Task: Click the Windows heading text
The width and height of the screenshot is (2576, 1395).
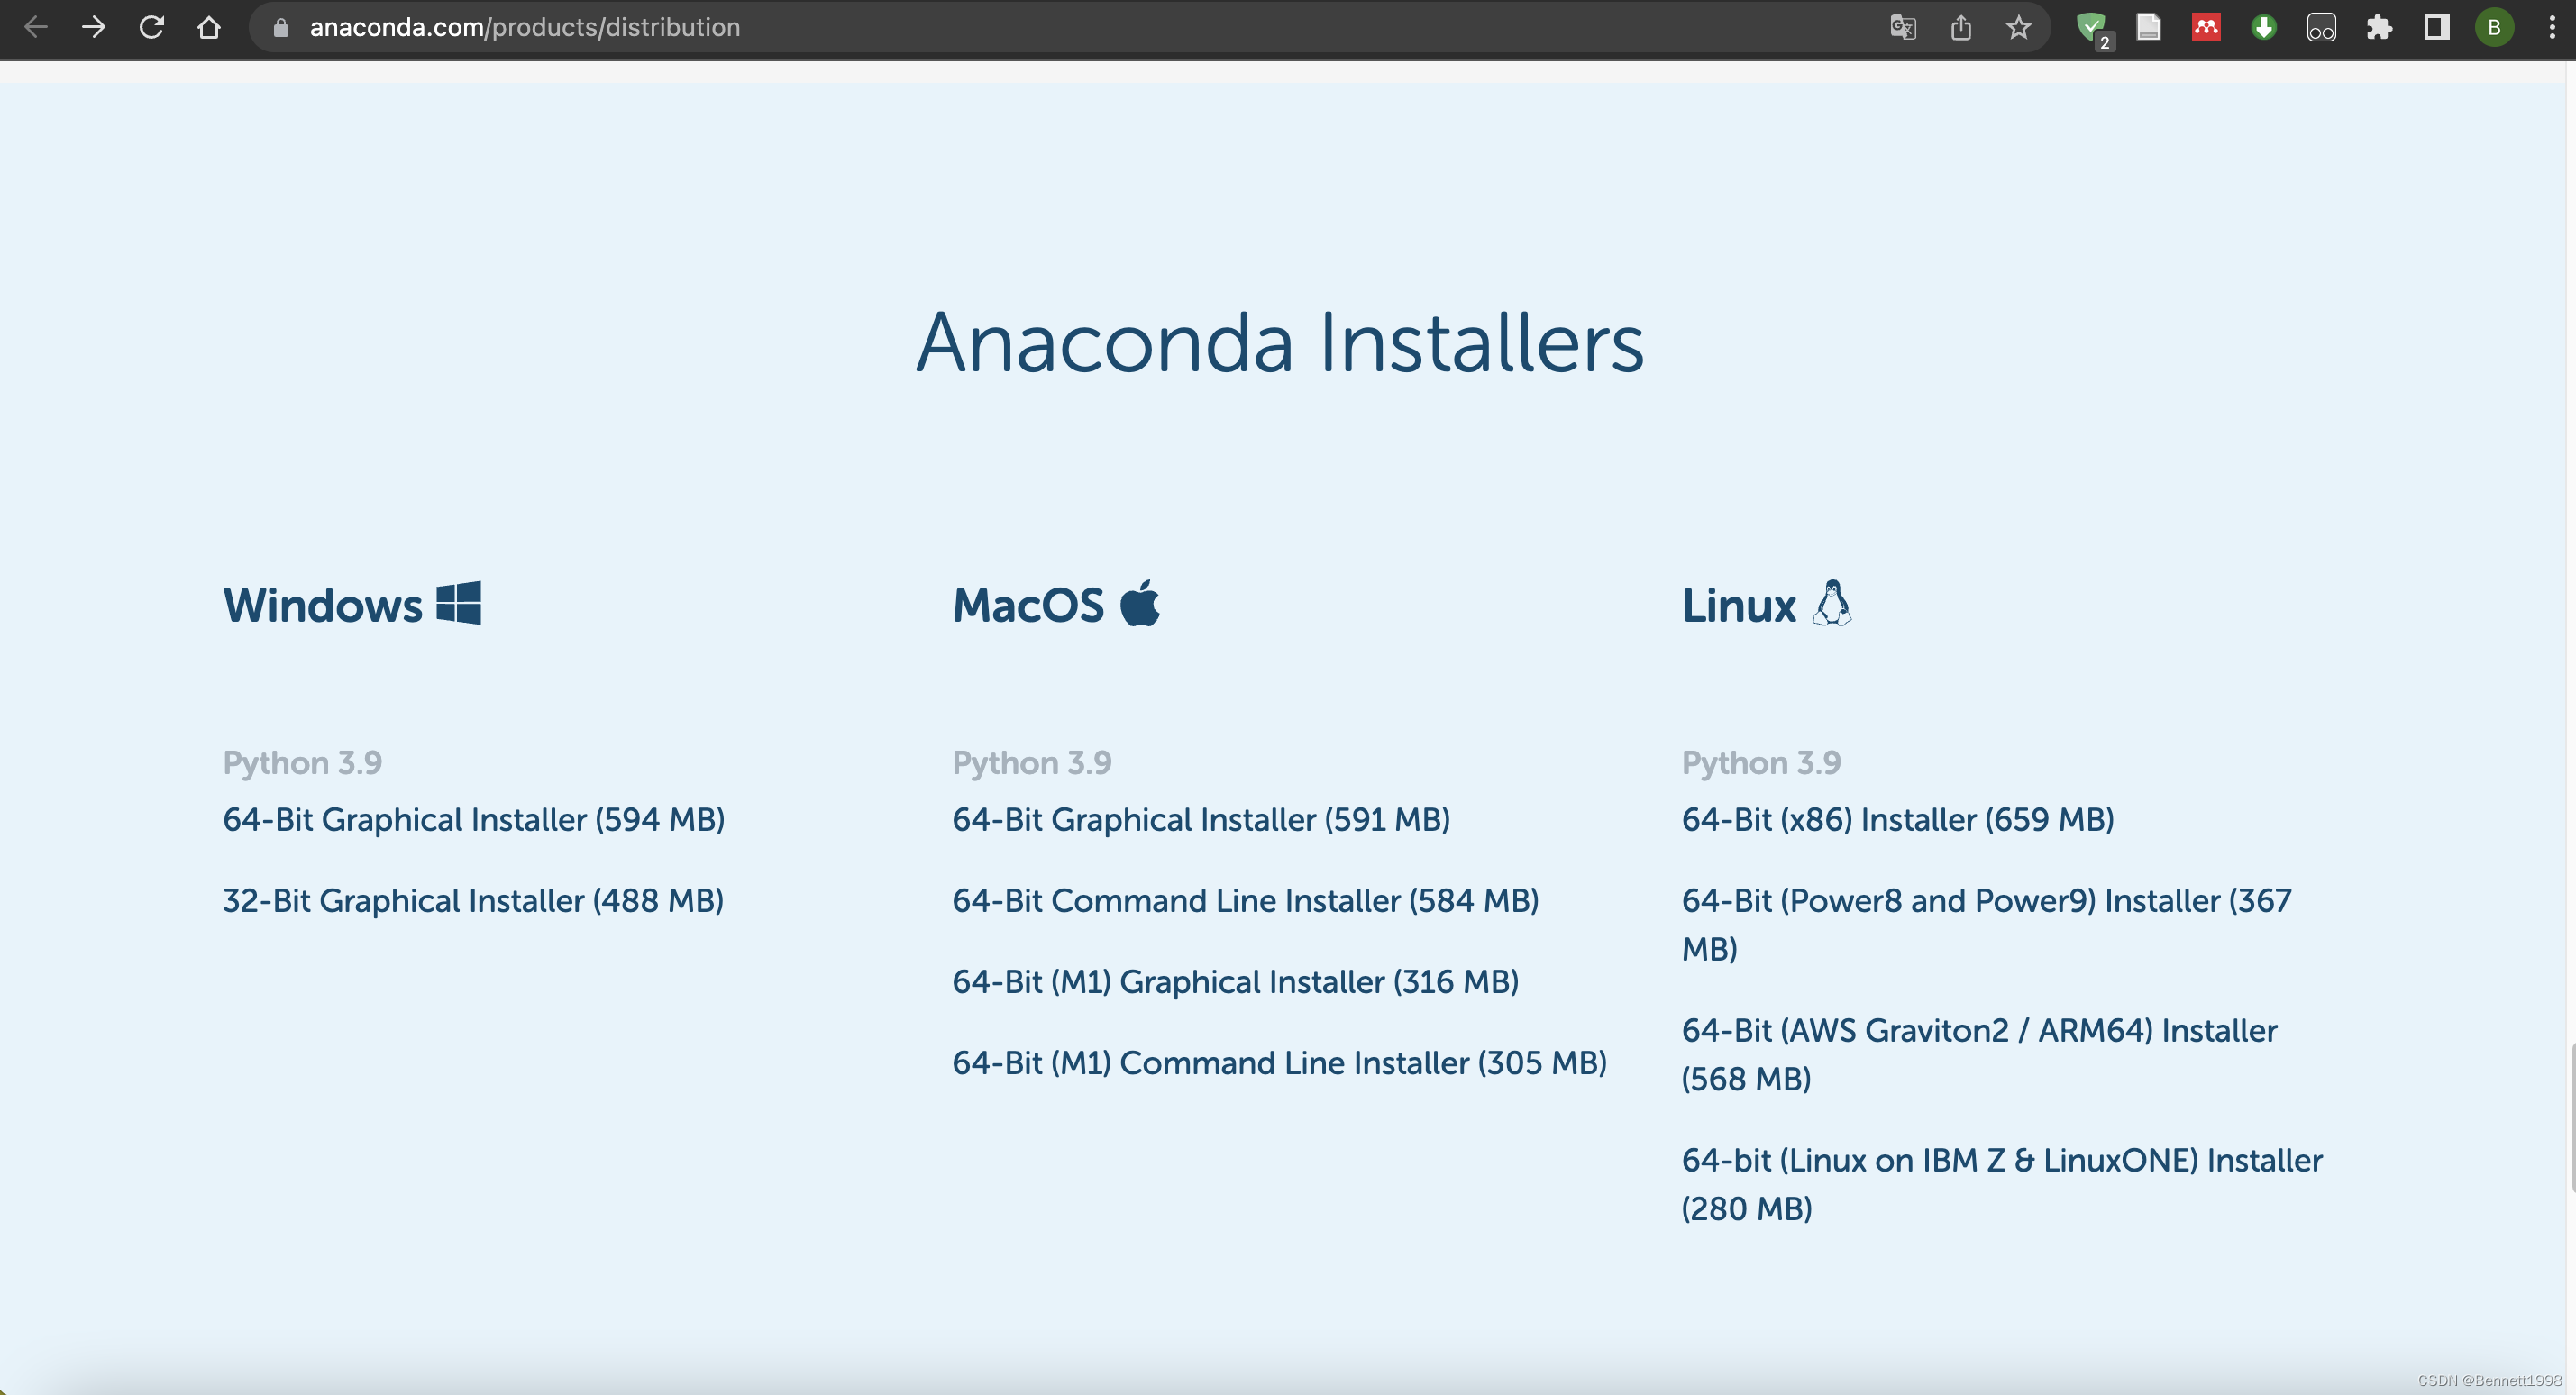Action: (323, 606)
